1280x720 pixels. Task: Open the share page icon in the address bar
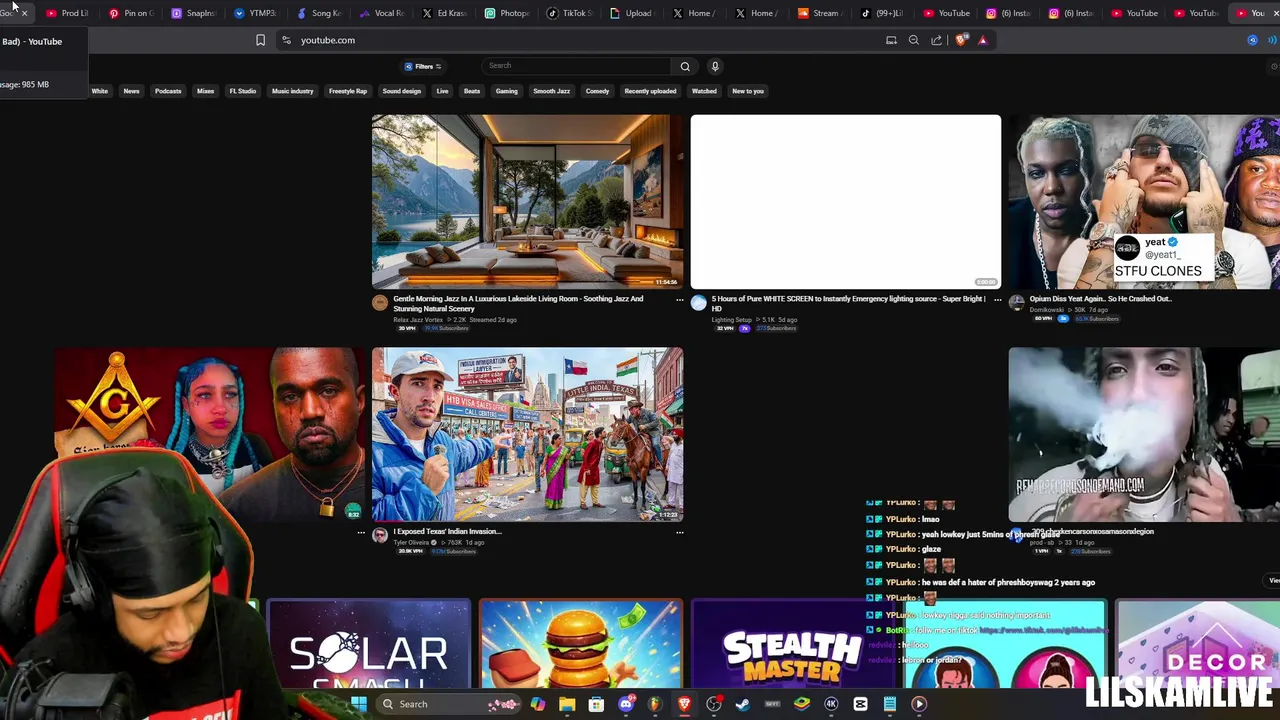[x=936, y=40]
